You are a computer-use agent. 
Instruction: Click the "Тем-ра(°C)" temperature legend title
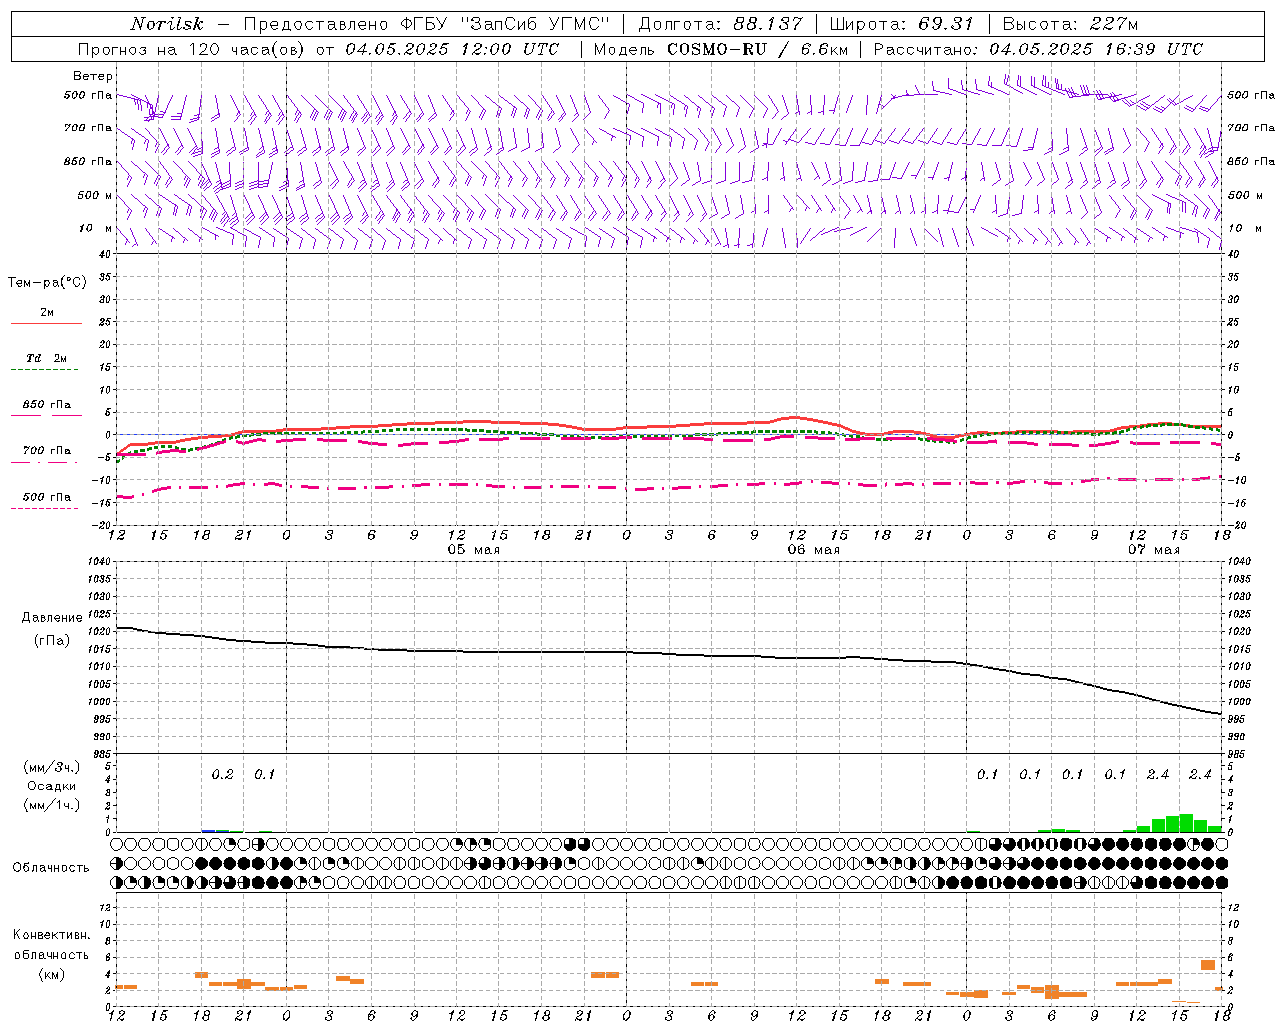coord(47,283)
